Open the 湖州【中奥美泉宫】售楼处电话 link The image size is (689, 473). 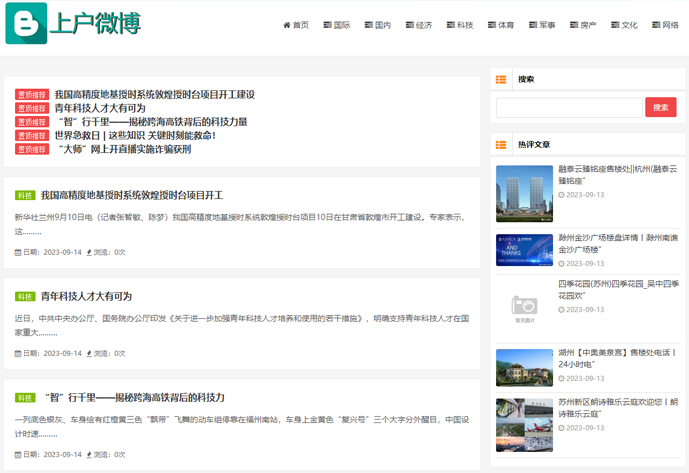click(x=617, y=359)
